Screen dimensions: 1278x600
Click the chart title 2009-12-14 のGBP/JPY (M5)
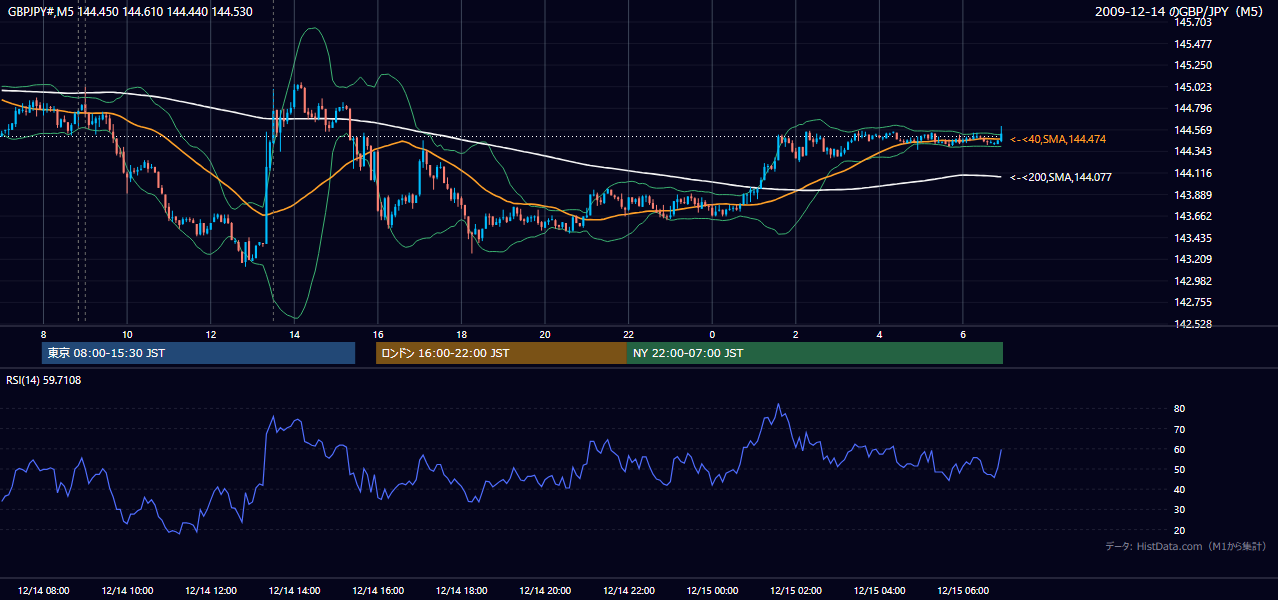1181,12
